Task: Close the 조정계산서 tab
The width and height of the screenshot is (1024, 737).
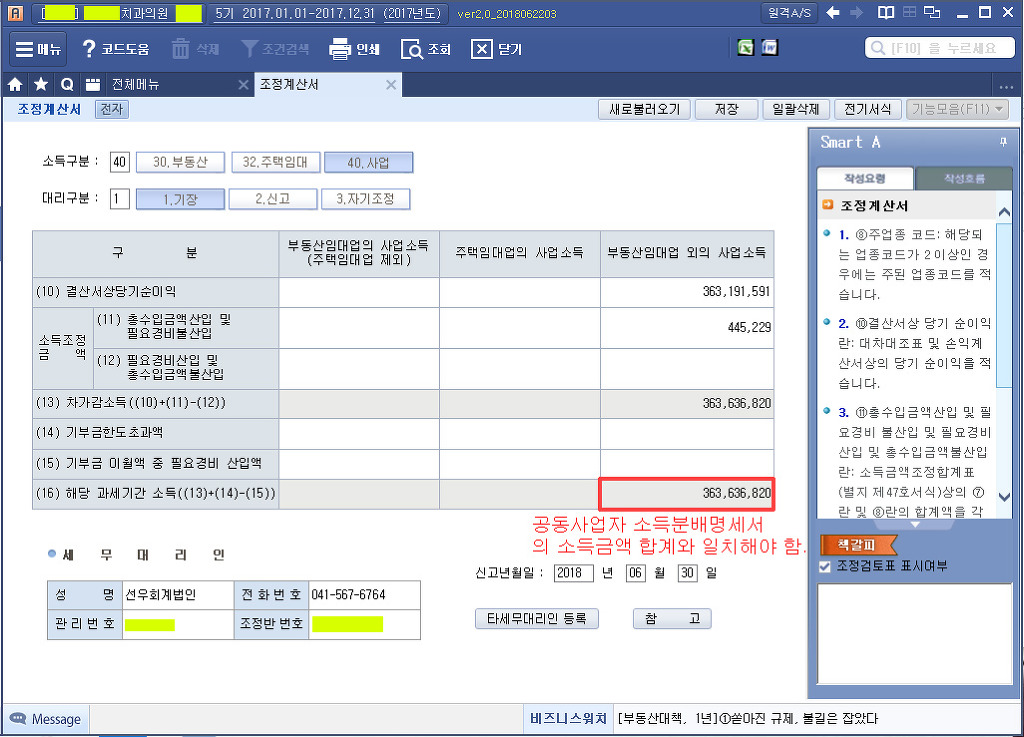Action: pyautogui.click(x=391, y=84)
